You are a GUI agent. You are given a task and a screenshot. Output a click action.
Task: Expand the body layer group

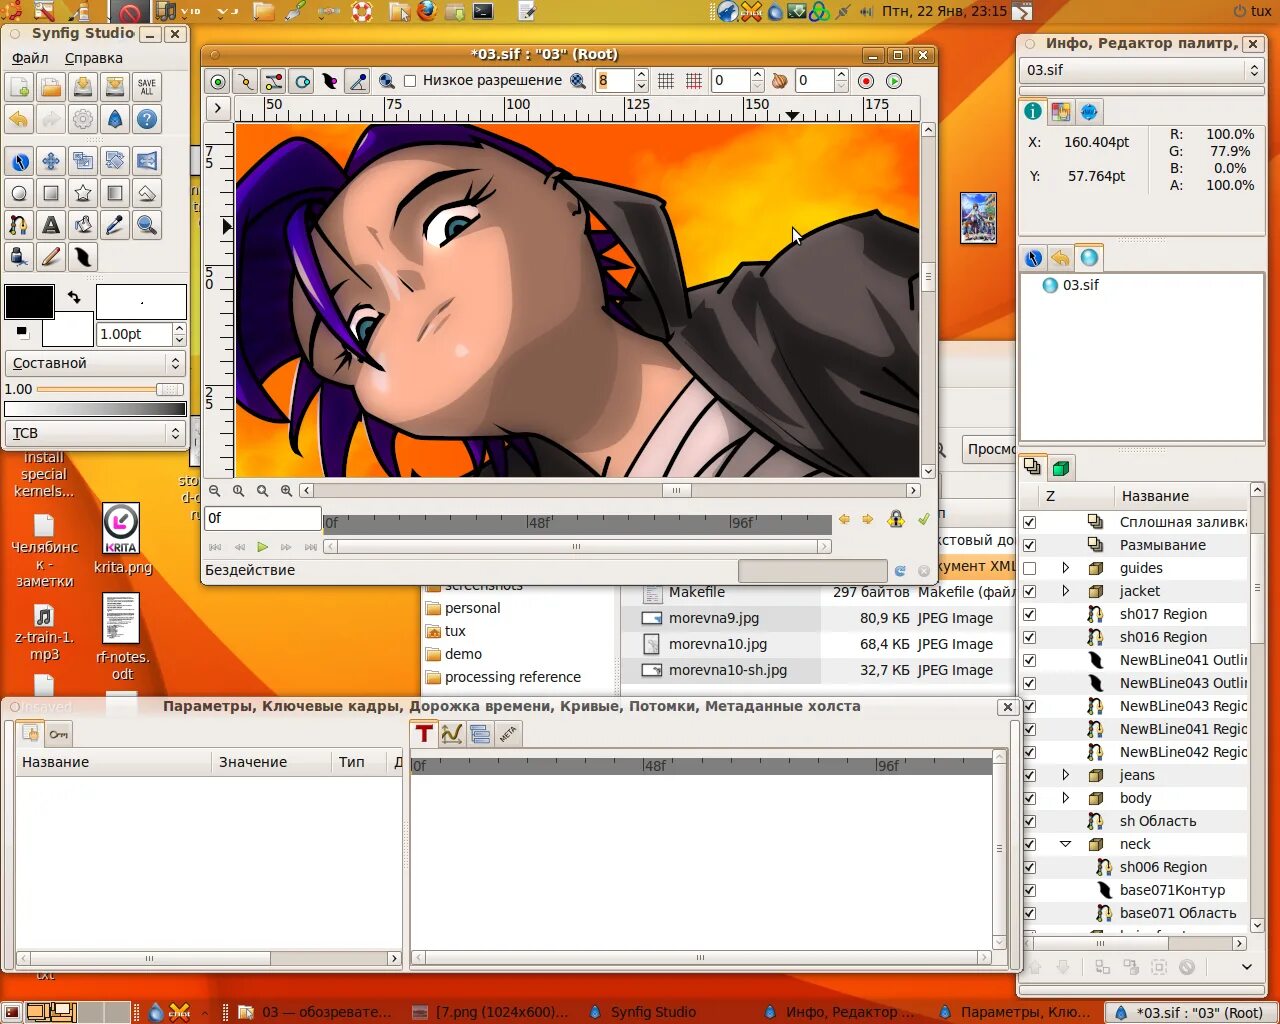click(x=1065, y=798)
